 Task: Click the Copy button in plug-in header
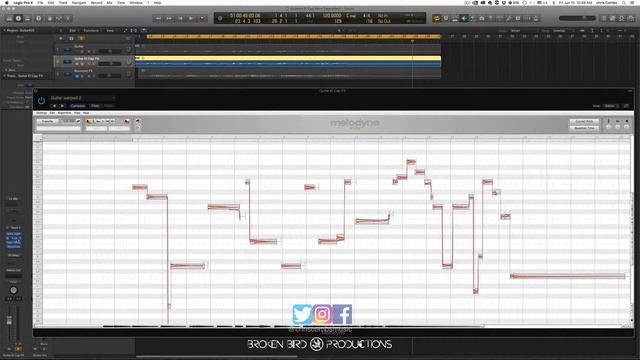coord(95,106)
